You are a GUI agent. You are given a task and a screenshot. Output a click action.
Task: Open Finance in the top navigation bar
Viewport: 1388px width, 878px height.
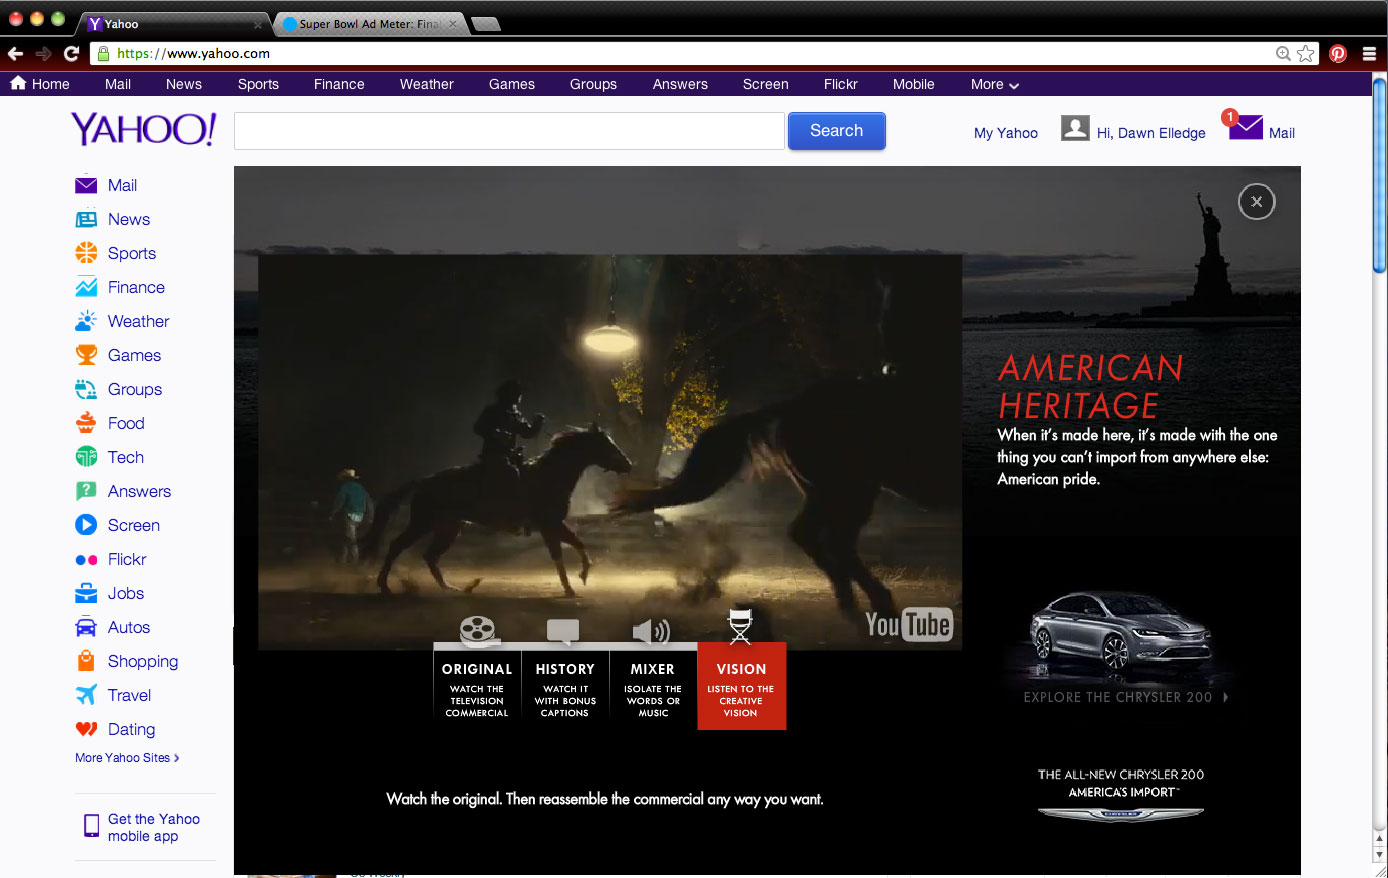click(339, 85)
